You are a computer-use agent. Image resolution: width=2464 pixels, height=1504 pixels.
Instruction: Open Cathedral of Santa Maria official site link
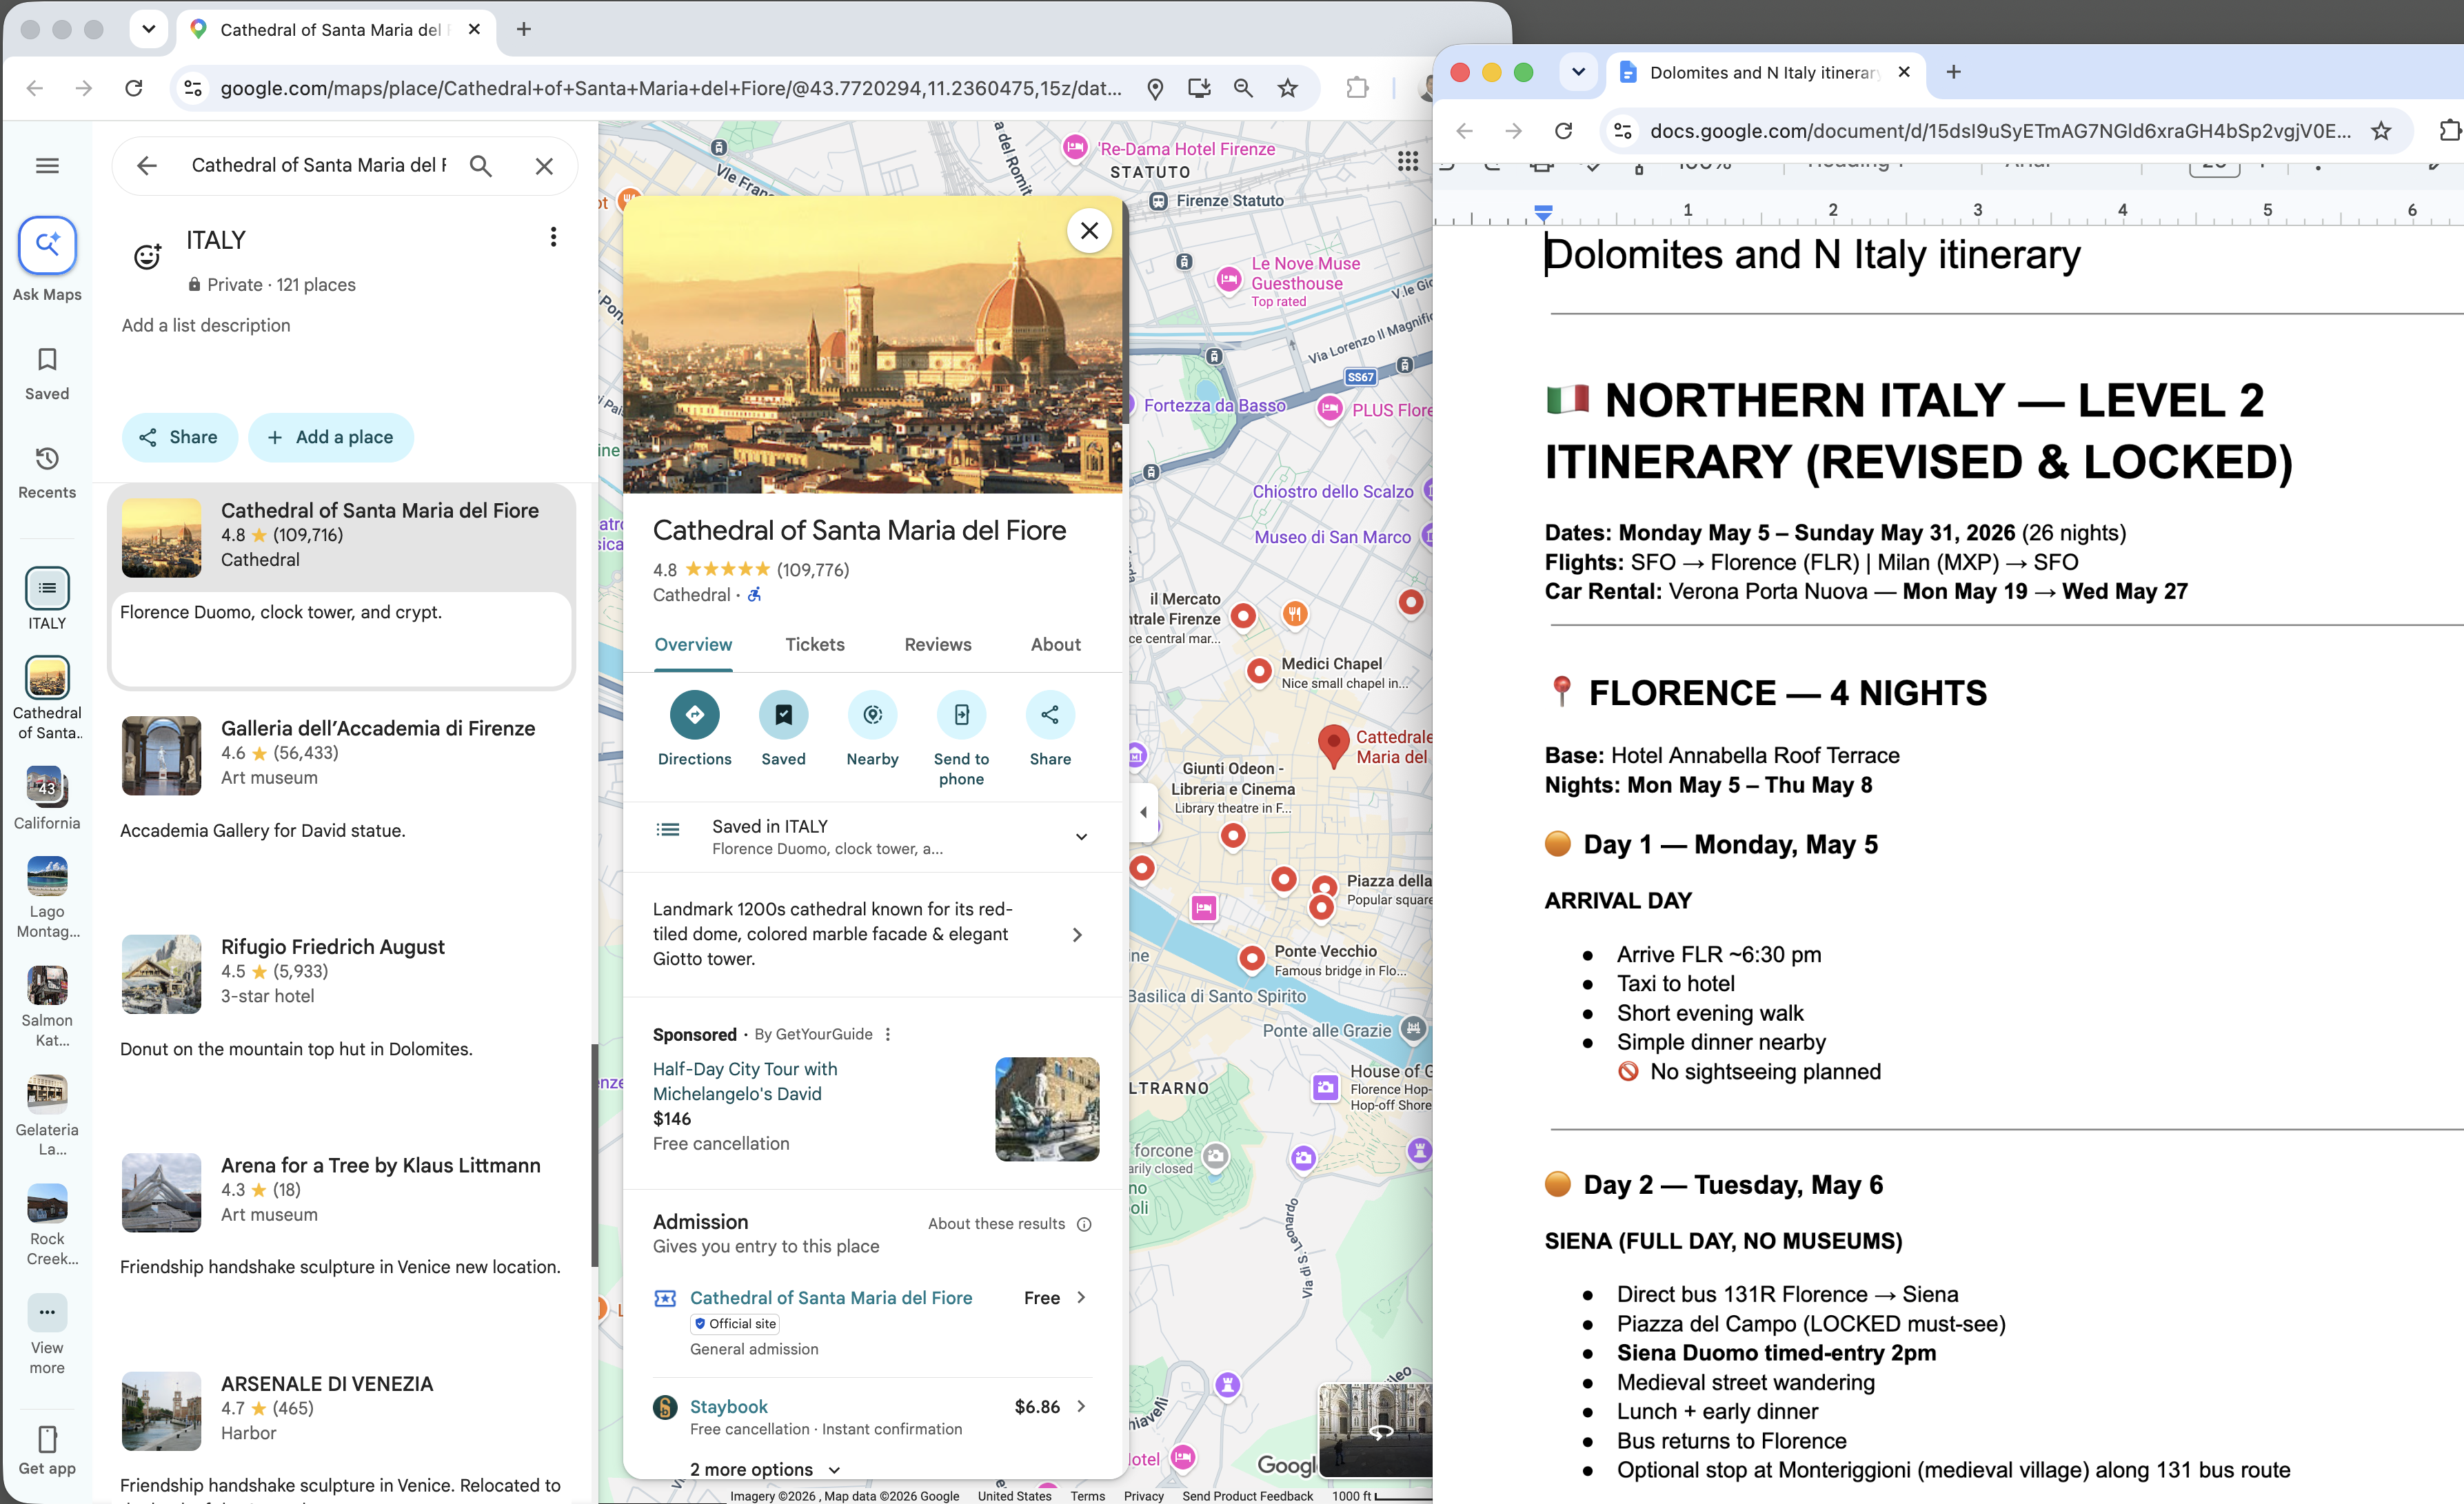(x=830, y=1297)
